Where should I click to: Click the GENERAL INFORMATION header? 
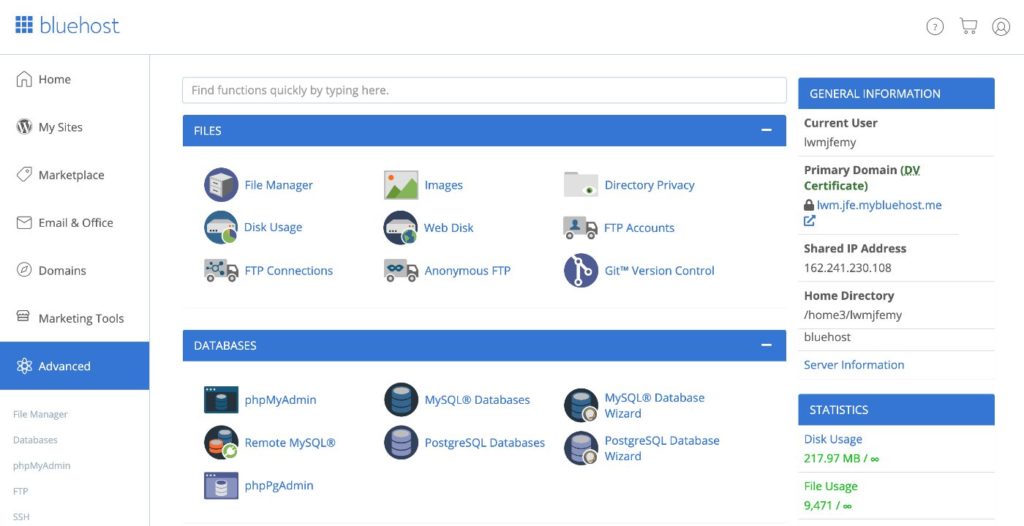[x=896, y=93]
